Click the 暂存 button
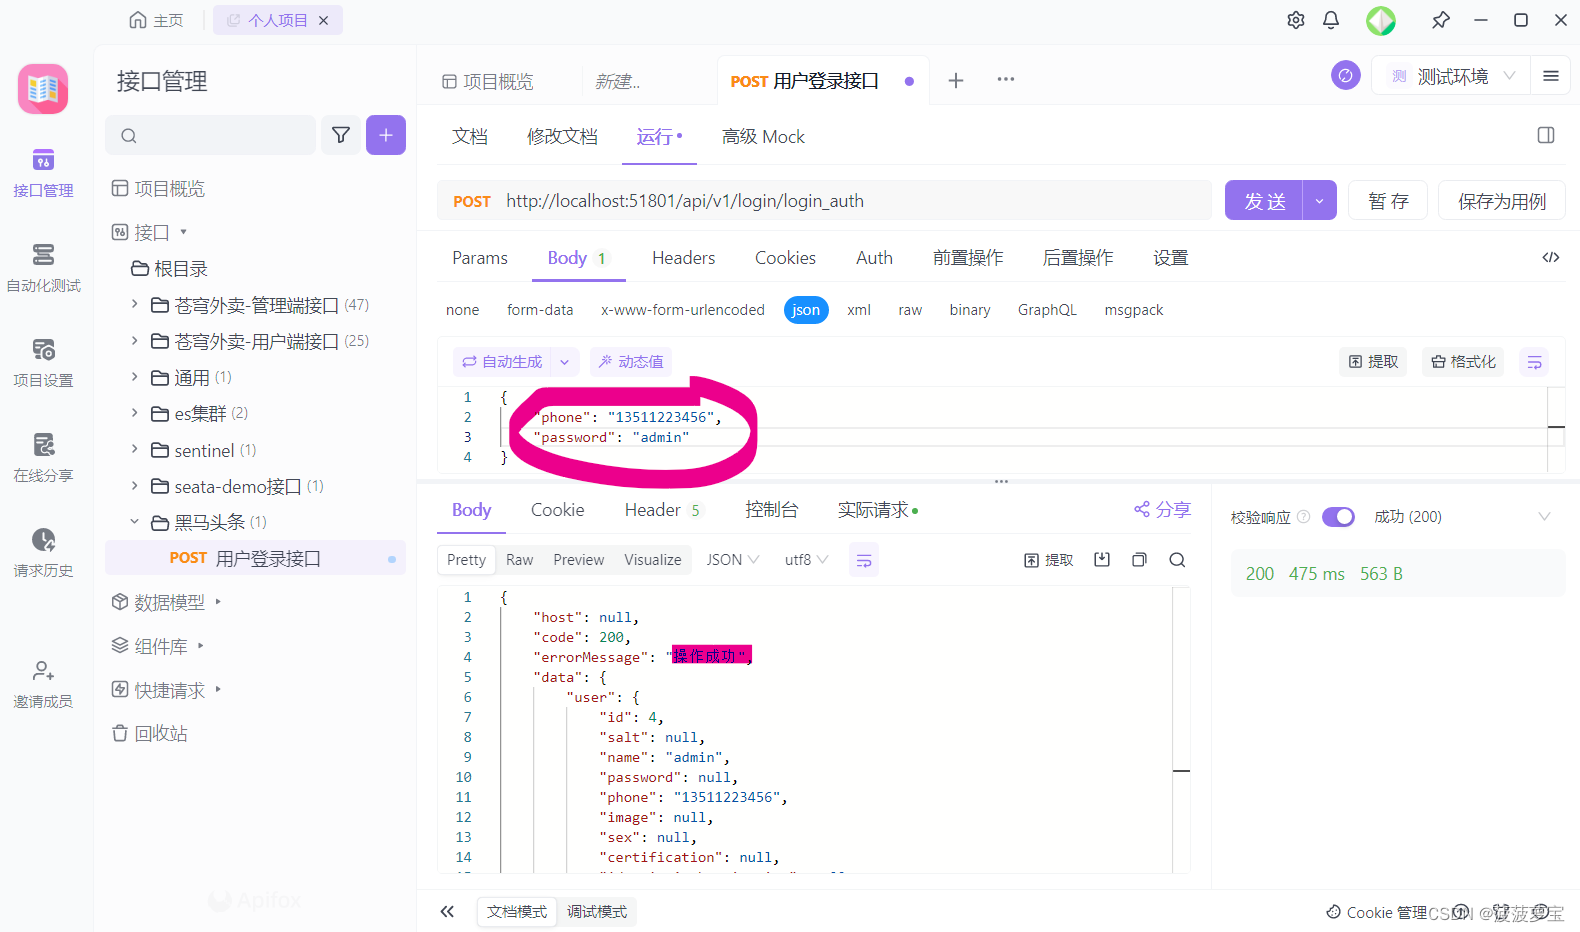Viewport: 1580px width, 932px height. point(1388,201)
